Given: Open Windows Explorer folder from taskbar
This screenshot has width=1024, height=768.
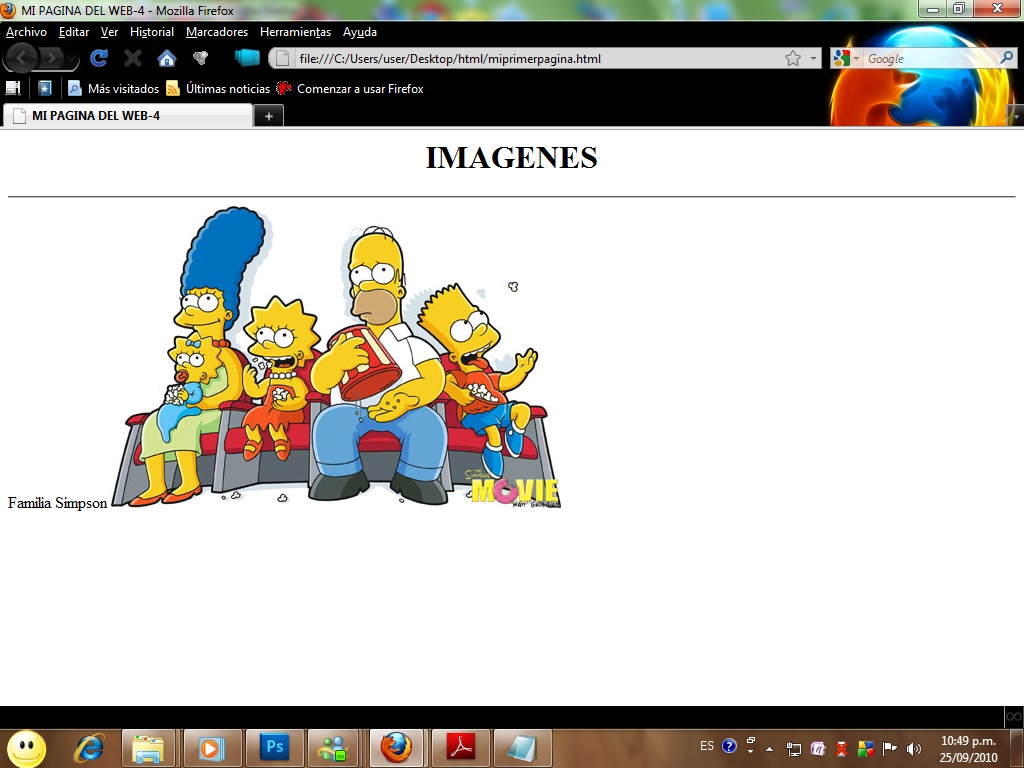Looking at the screenshot, I should point(148,748).
